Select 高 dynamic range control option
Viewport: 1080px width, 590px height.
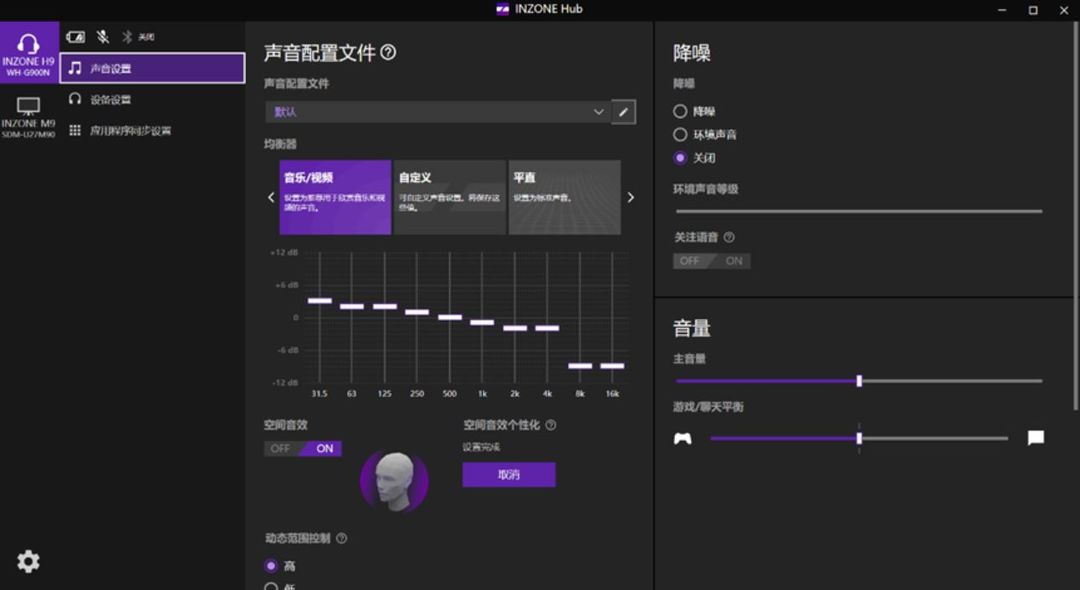[271, 566]
